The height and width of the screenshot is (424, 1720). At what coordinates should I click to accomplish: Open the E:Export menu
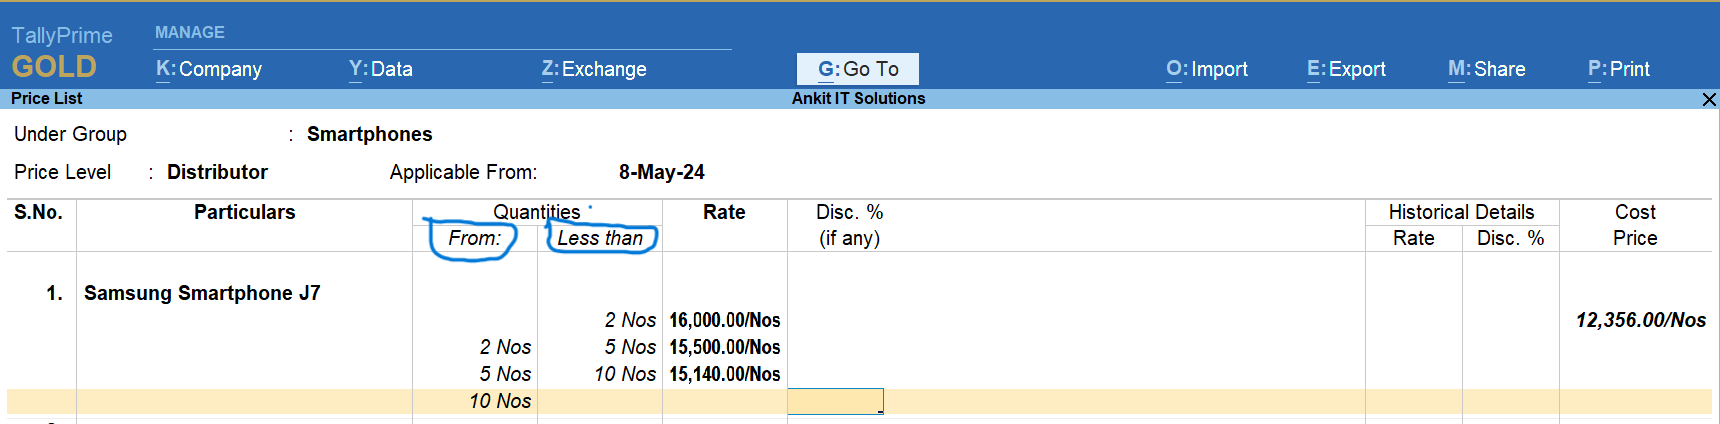click(x=1346, y=69)
